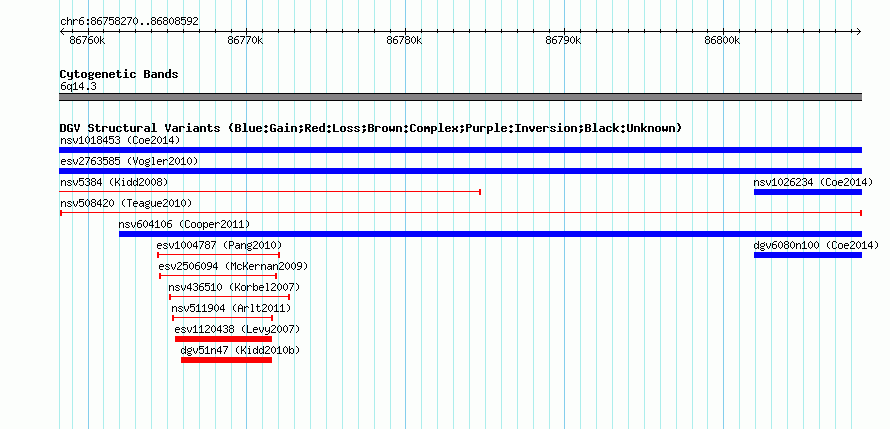Click the nsv5384 (Kidd2008) label
890x429 pixels.
(x=114, y=182)
